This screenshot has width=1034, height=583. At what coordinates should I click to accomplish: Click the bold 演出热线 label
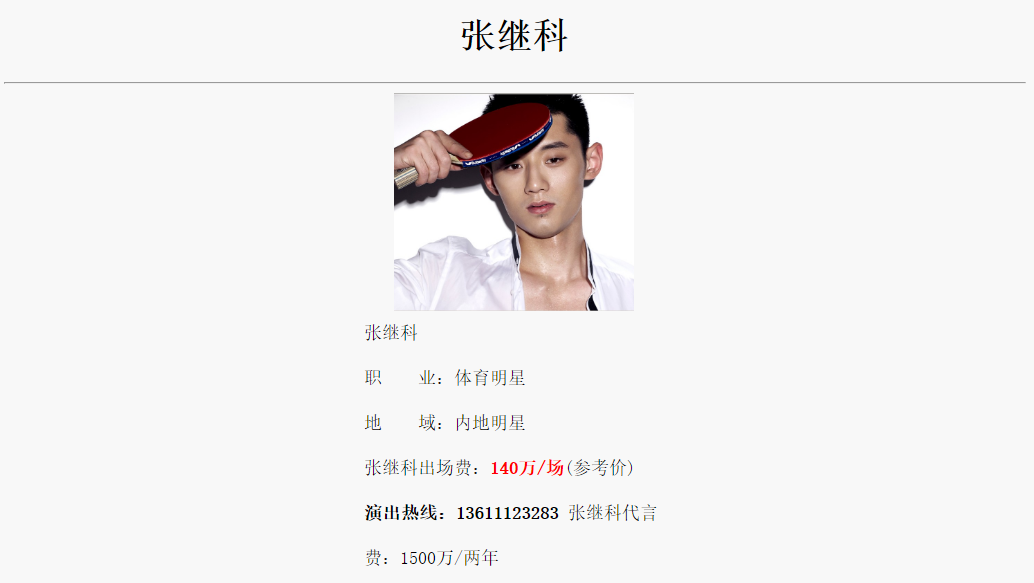click(401, 512)
